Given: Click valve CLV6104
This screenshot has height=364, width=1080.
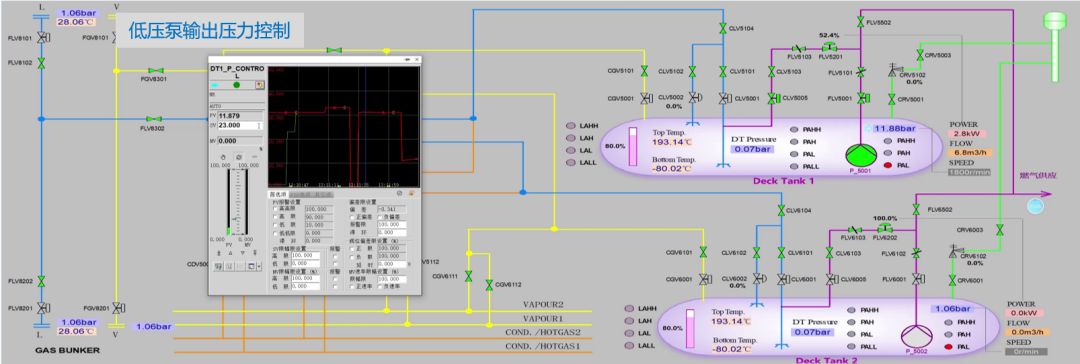Looking at the screenshot, I should click(780, 210).
